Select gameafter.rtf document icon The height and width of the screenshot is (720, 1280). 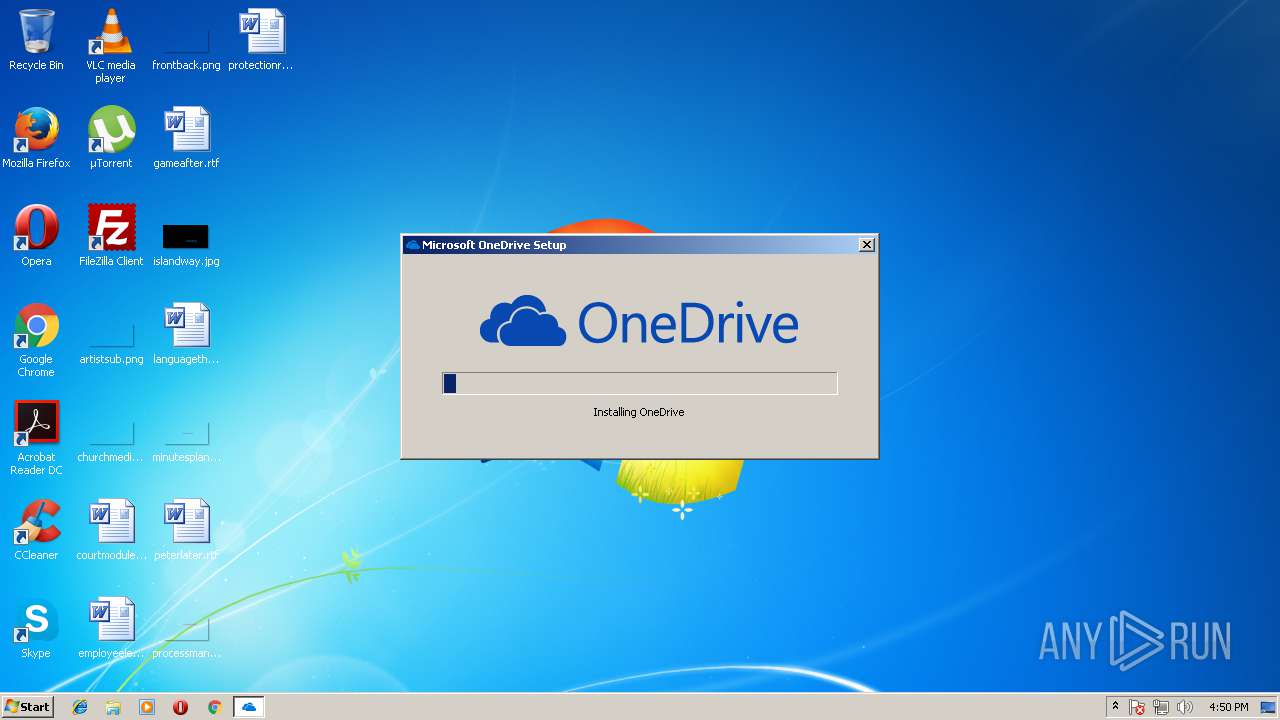pos(186,138)
